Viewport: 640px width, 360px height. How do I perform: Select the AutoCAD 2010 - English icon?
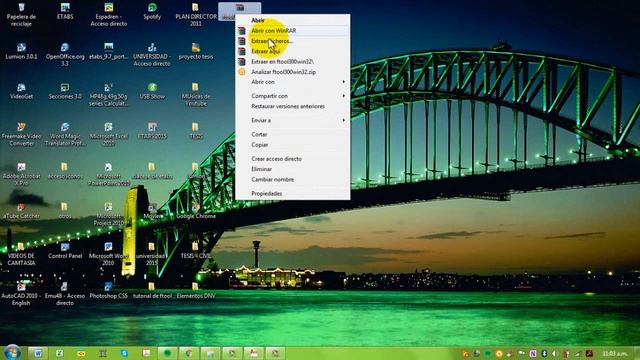tap(21, 294)
